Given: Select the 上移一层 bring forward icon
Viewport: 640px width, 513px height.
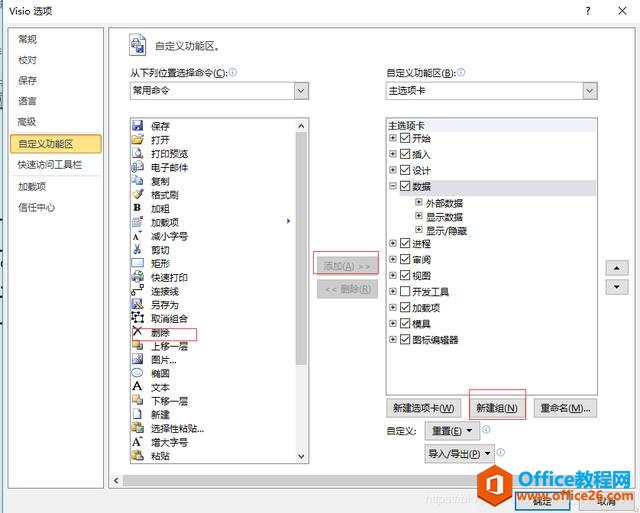Looking at the screenshot, I should click(138, 345).
